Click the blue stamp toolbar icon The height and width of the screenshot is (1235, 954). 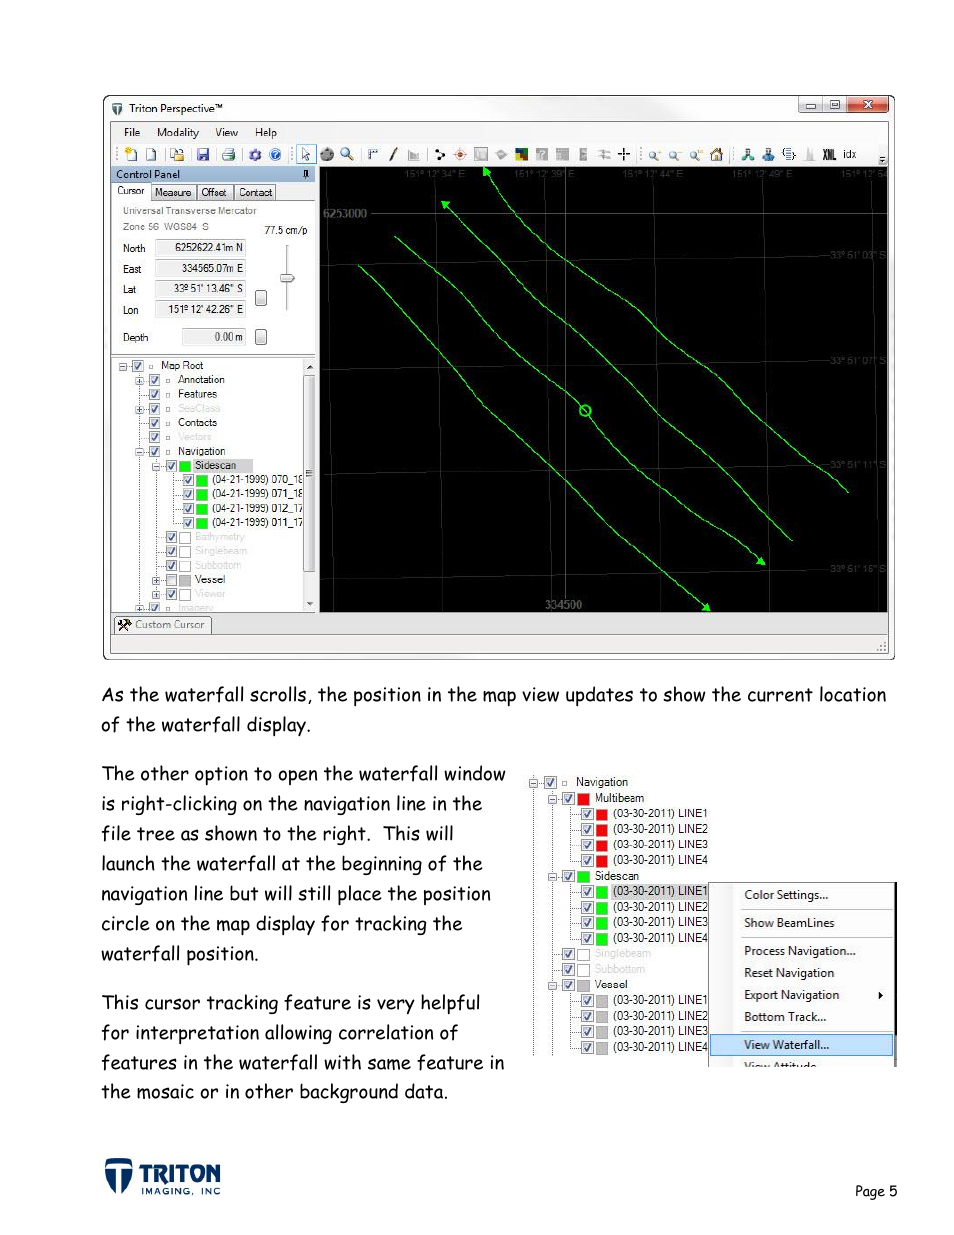tap(768, 154)
